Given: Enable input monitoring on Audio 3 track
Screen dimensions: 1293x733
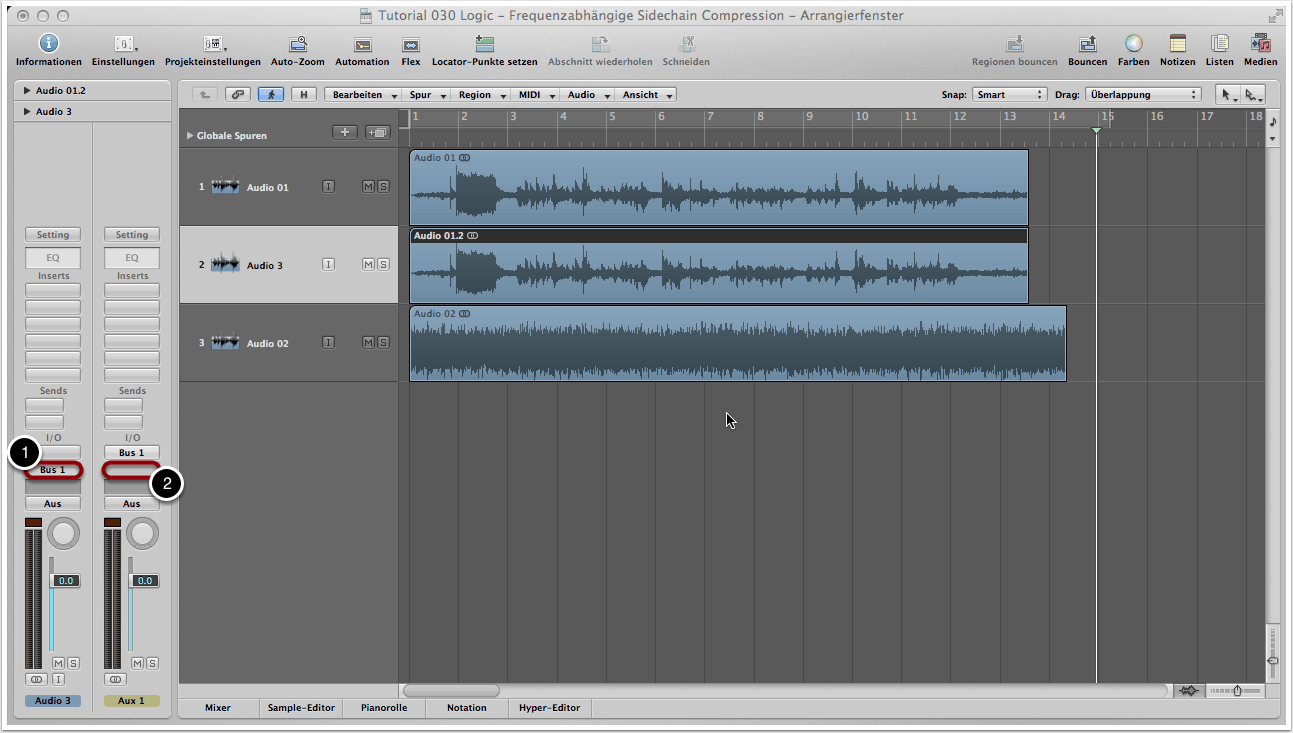Looking at the screenshot, I should [328, 265].
